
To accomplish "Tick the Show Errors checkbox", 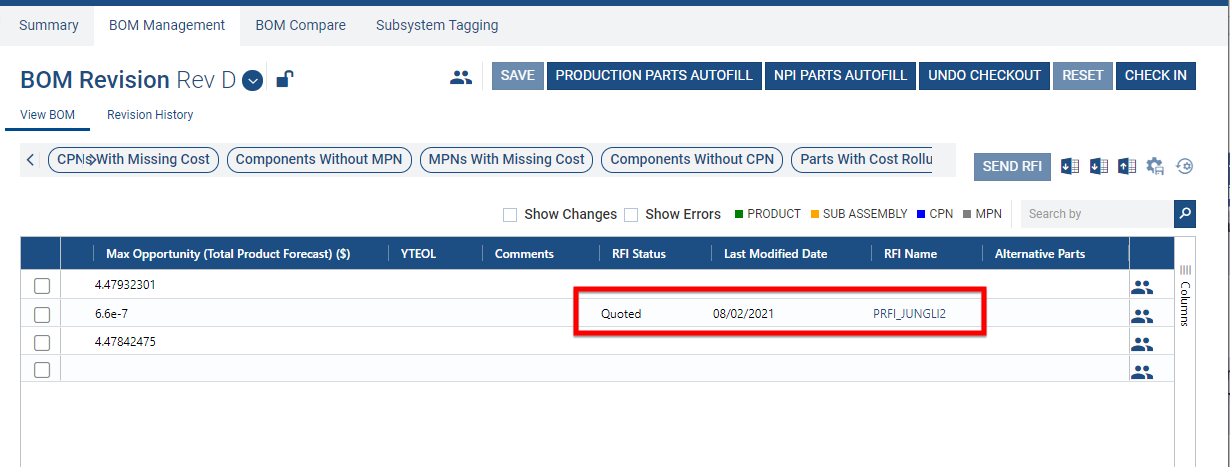I will point(631,215).
